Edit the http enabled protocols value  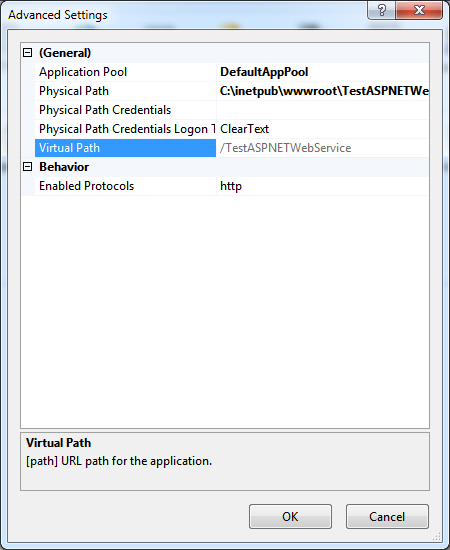pos(323,186)
